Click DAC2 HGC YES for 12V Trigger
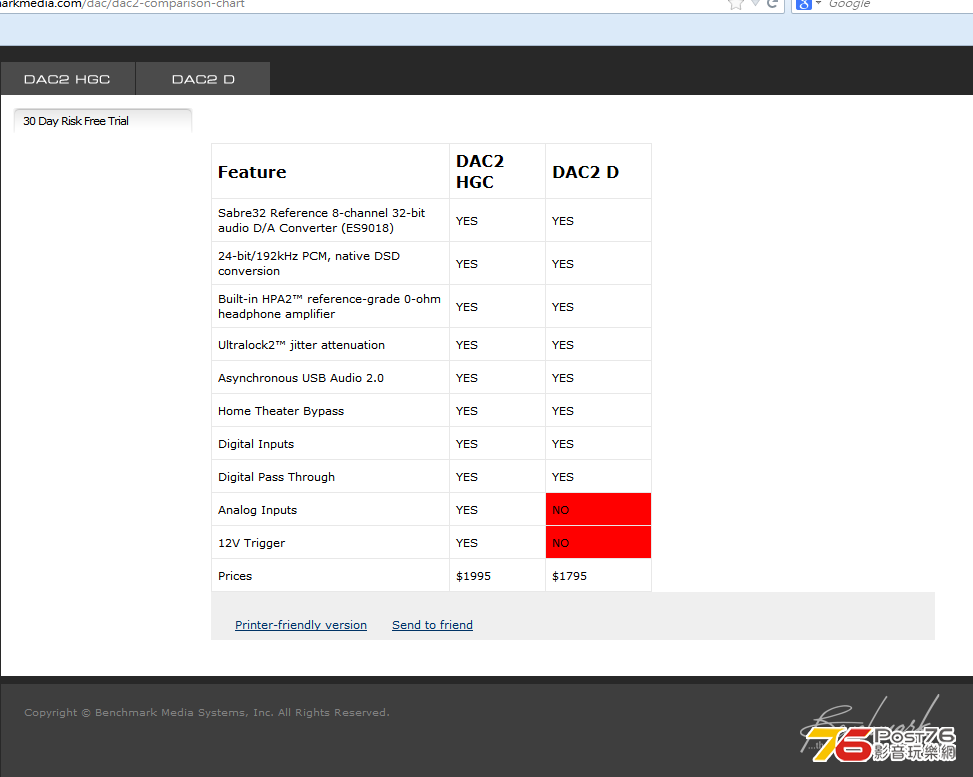Viewport: 973px width, 777px height. [467, 543]
